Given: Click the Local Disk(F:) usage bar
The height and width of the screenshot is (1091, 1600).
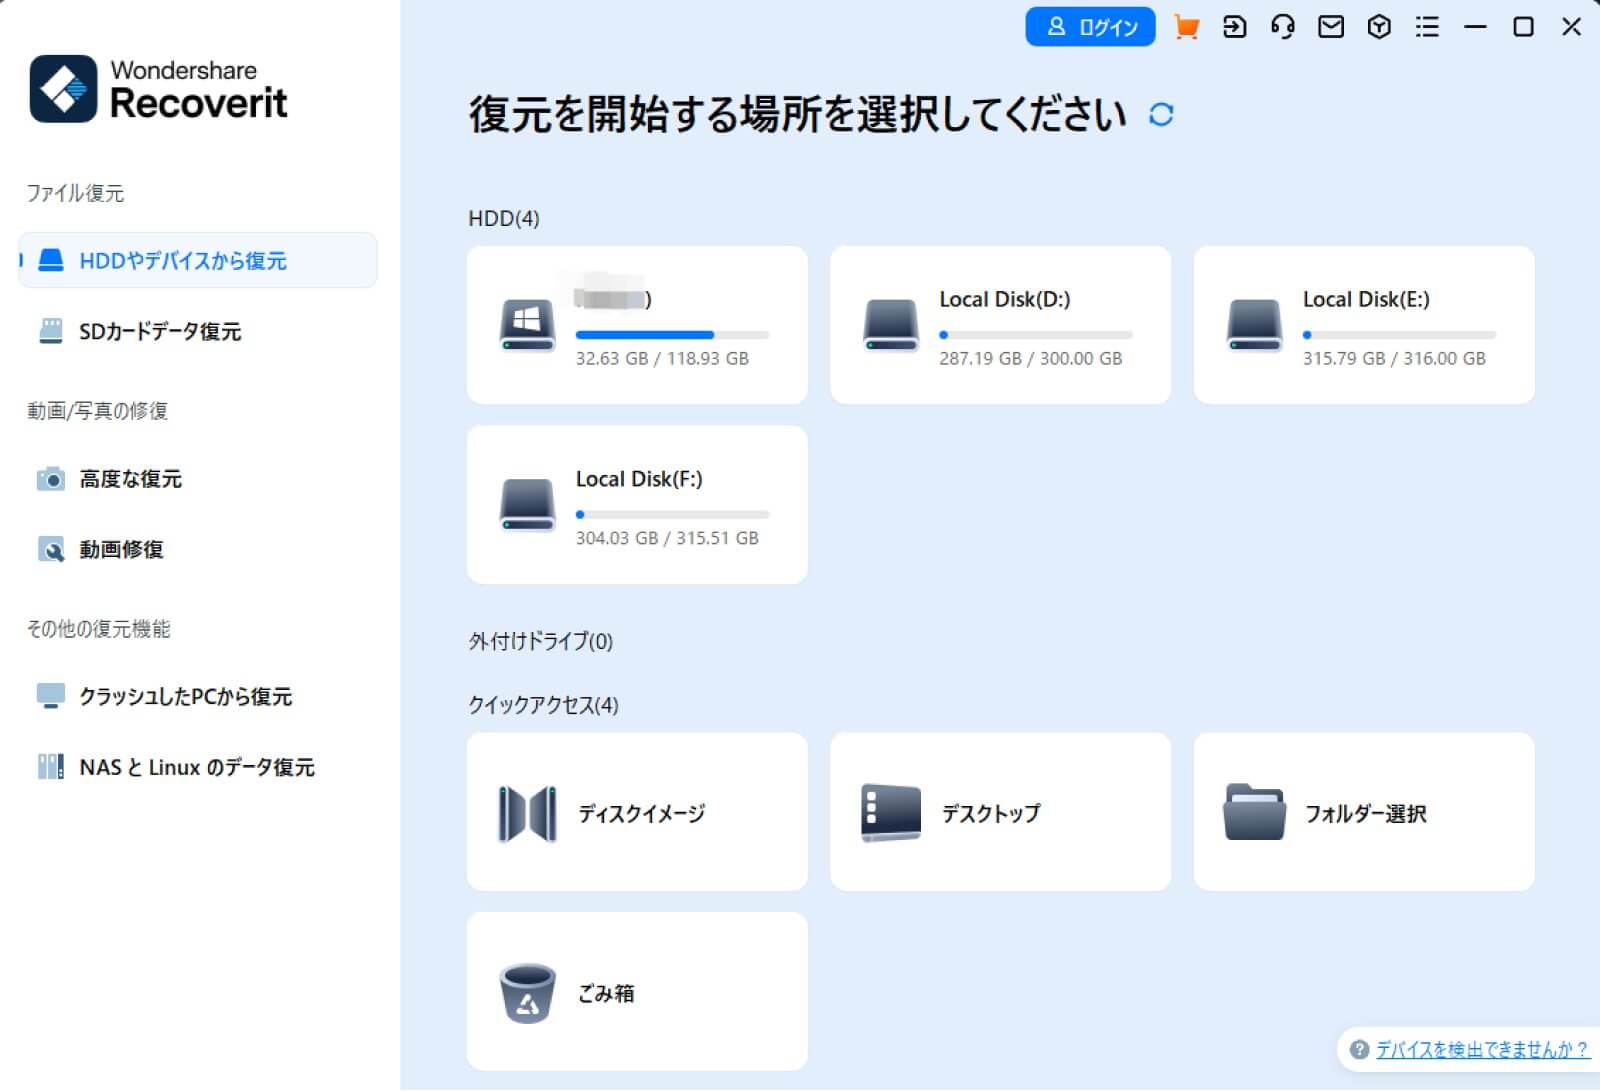Looking at the screenshot, I should click(x=672, y=514).
